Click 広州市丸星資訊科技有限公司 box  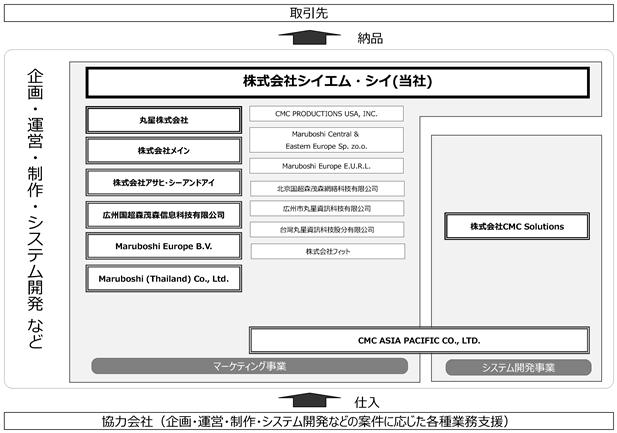point(327,209)
